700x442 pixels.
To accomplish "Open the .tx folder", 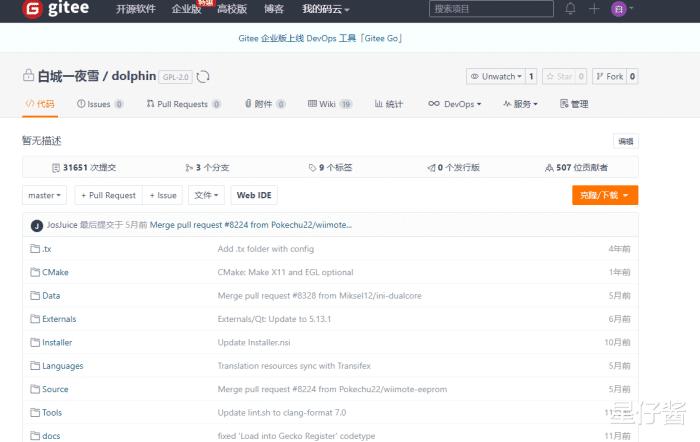I will 46,249.
